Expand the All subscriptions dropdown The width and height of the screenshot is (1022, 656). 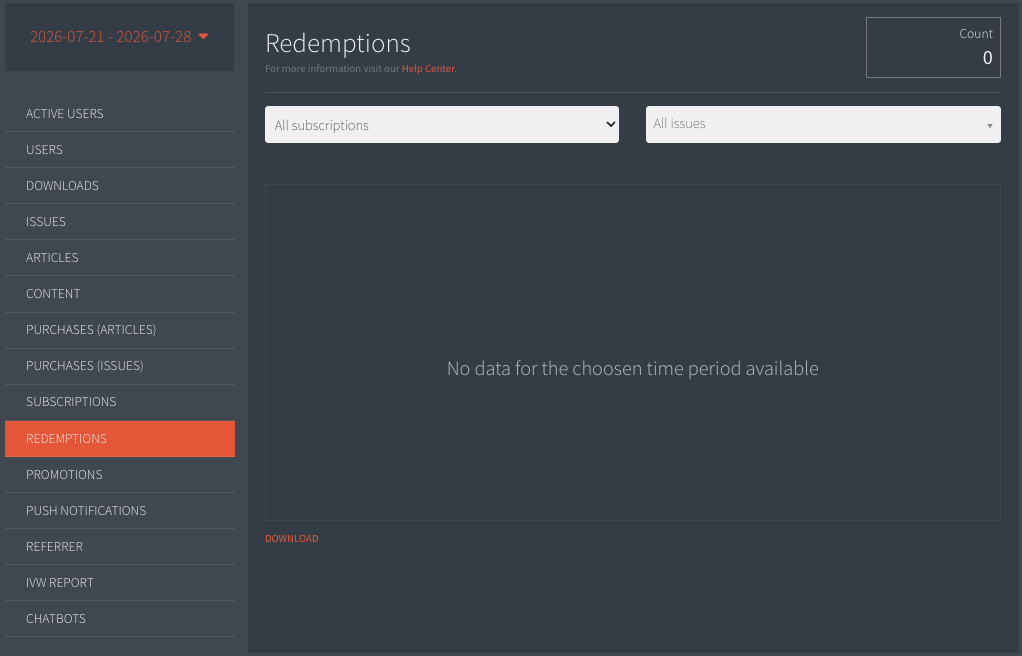click(442, 125)
